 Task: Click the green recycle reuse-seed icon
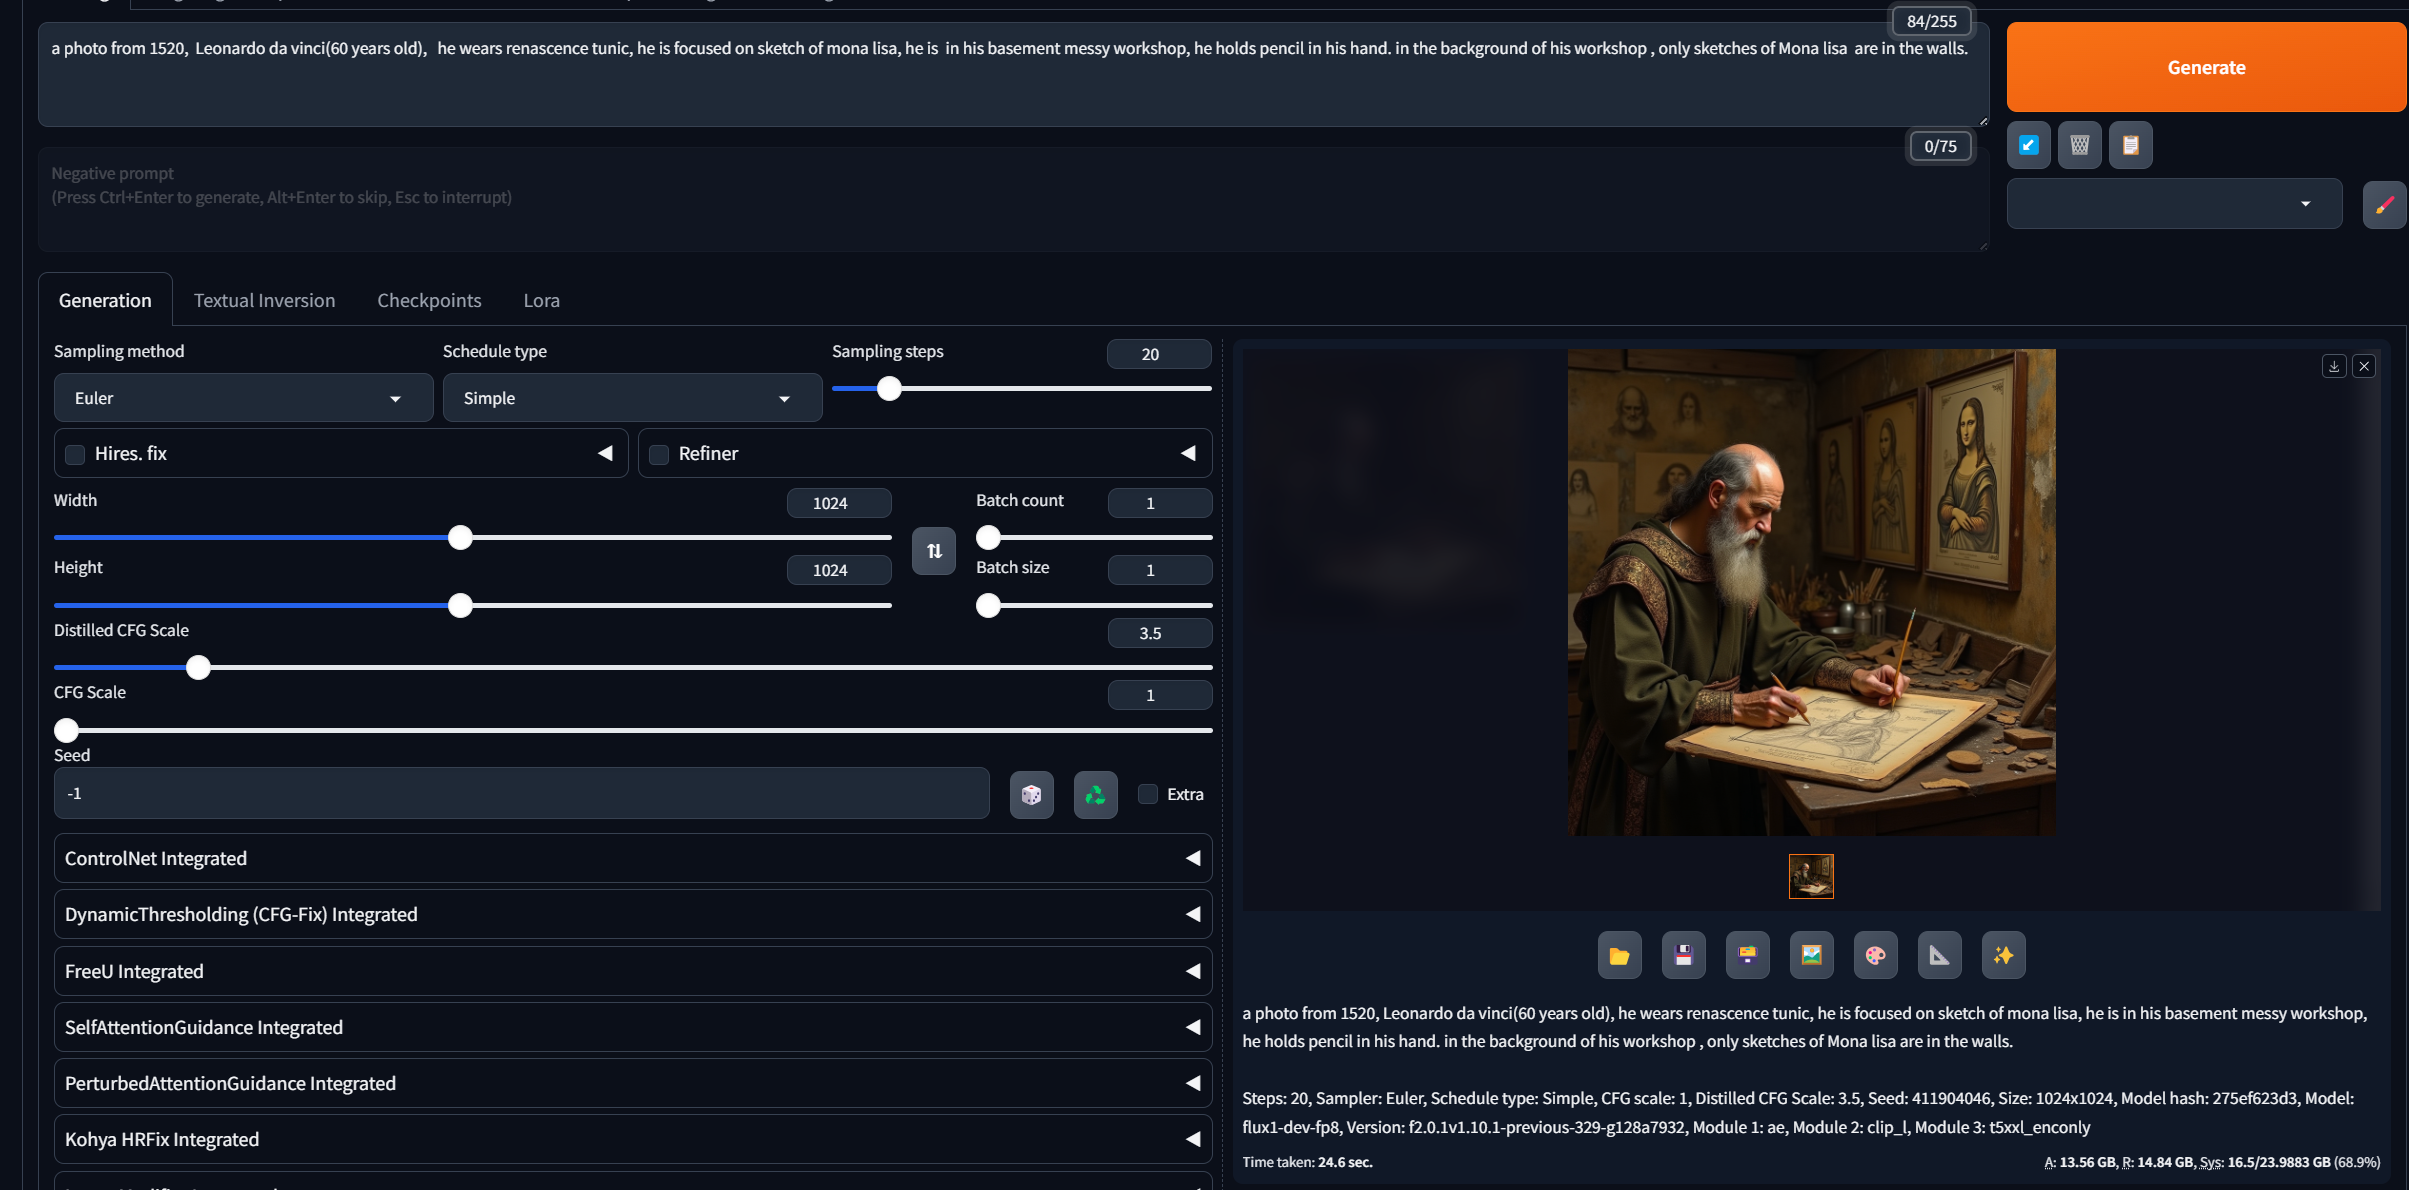coord(1095,795)
